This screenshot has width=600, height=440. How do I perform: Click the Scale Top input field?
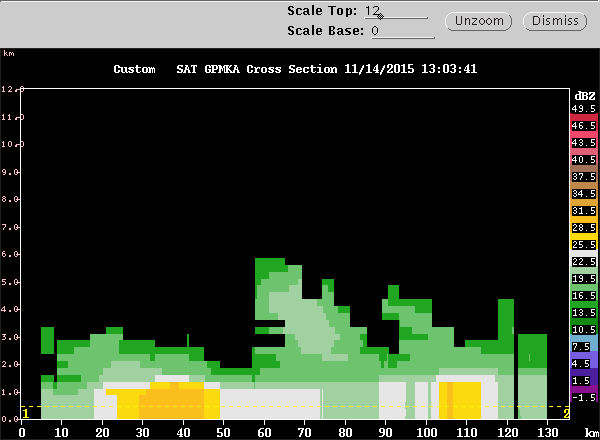pos(396,11)
